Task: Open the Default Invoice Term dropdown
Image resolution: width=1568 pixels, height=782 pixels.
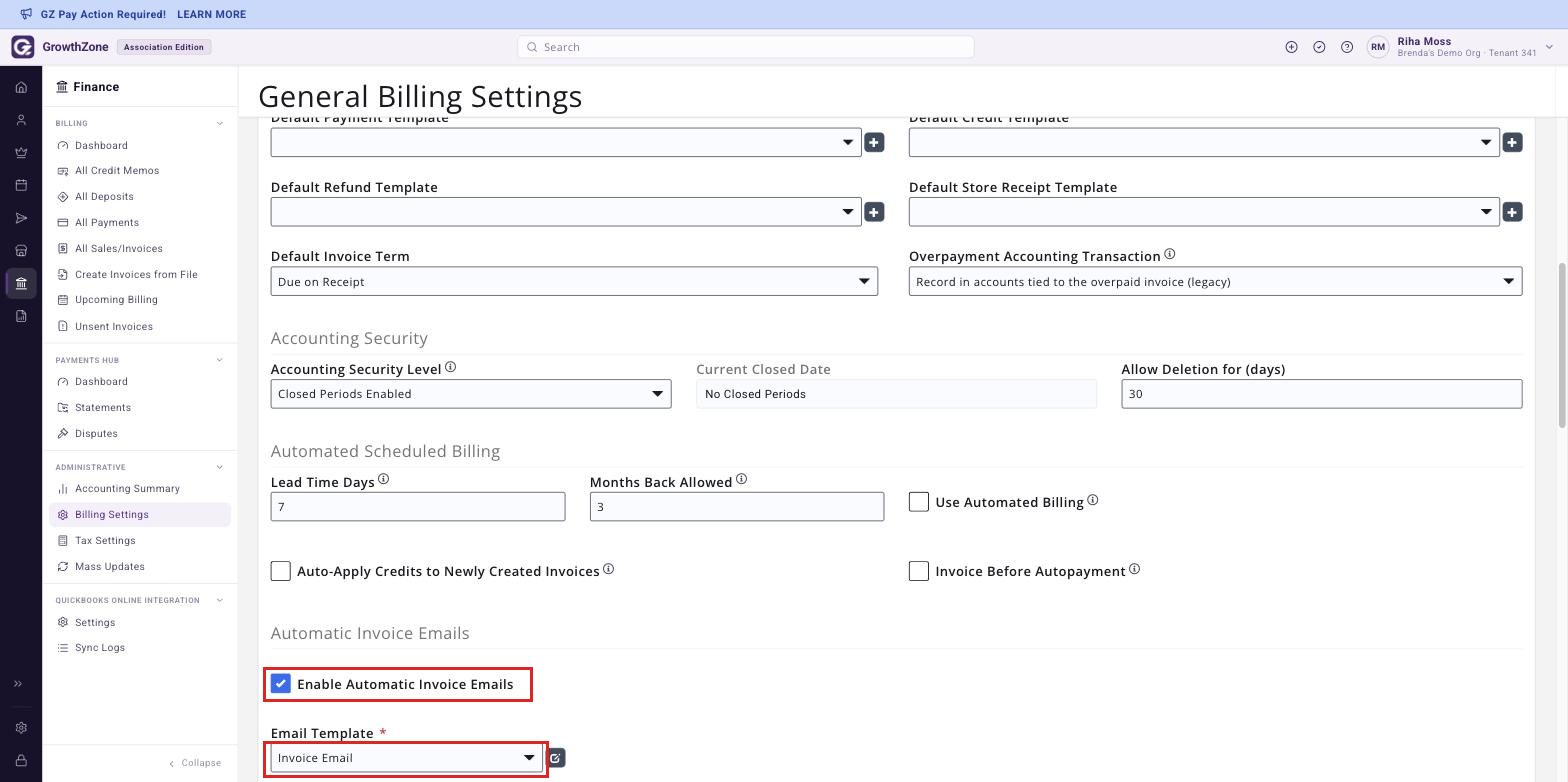Action: point(574,281)
